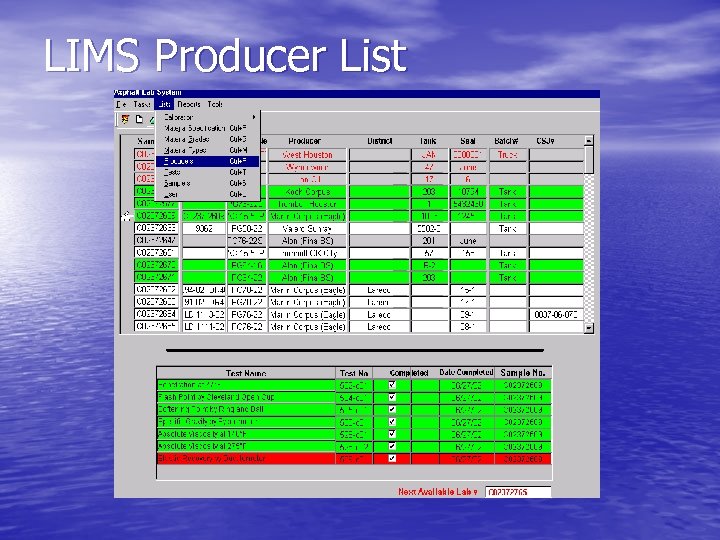Image resolution: width=720 pixels, height=540 pixels.
Task: Toggle Completed checkbox in first green test row
Action: [x=392, y=385]
